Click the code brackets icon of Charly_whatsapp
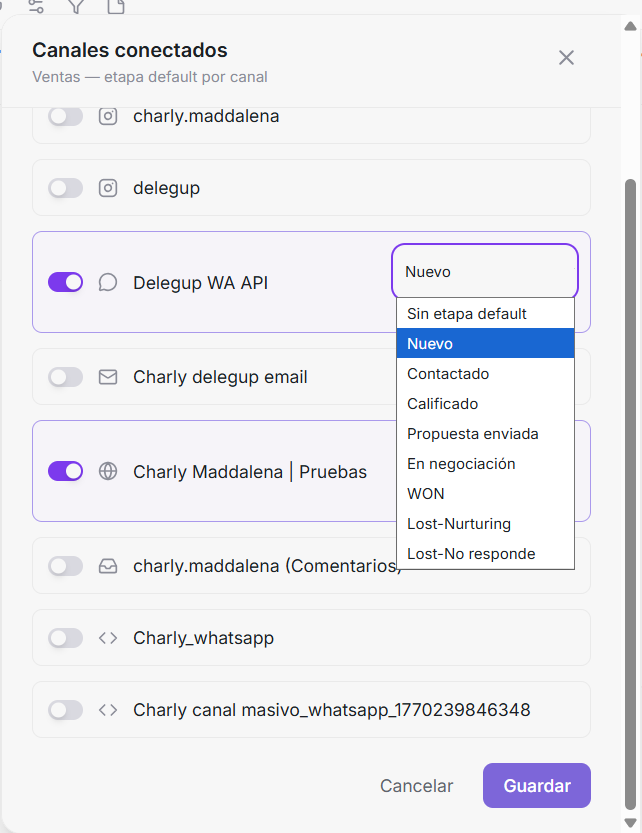The image size is (642, 833). pos(108,638)
